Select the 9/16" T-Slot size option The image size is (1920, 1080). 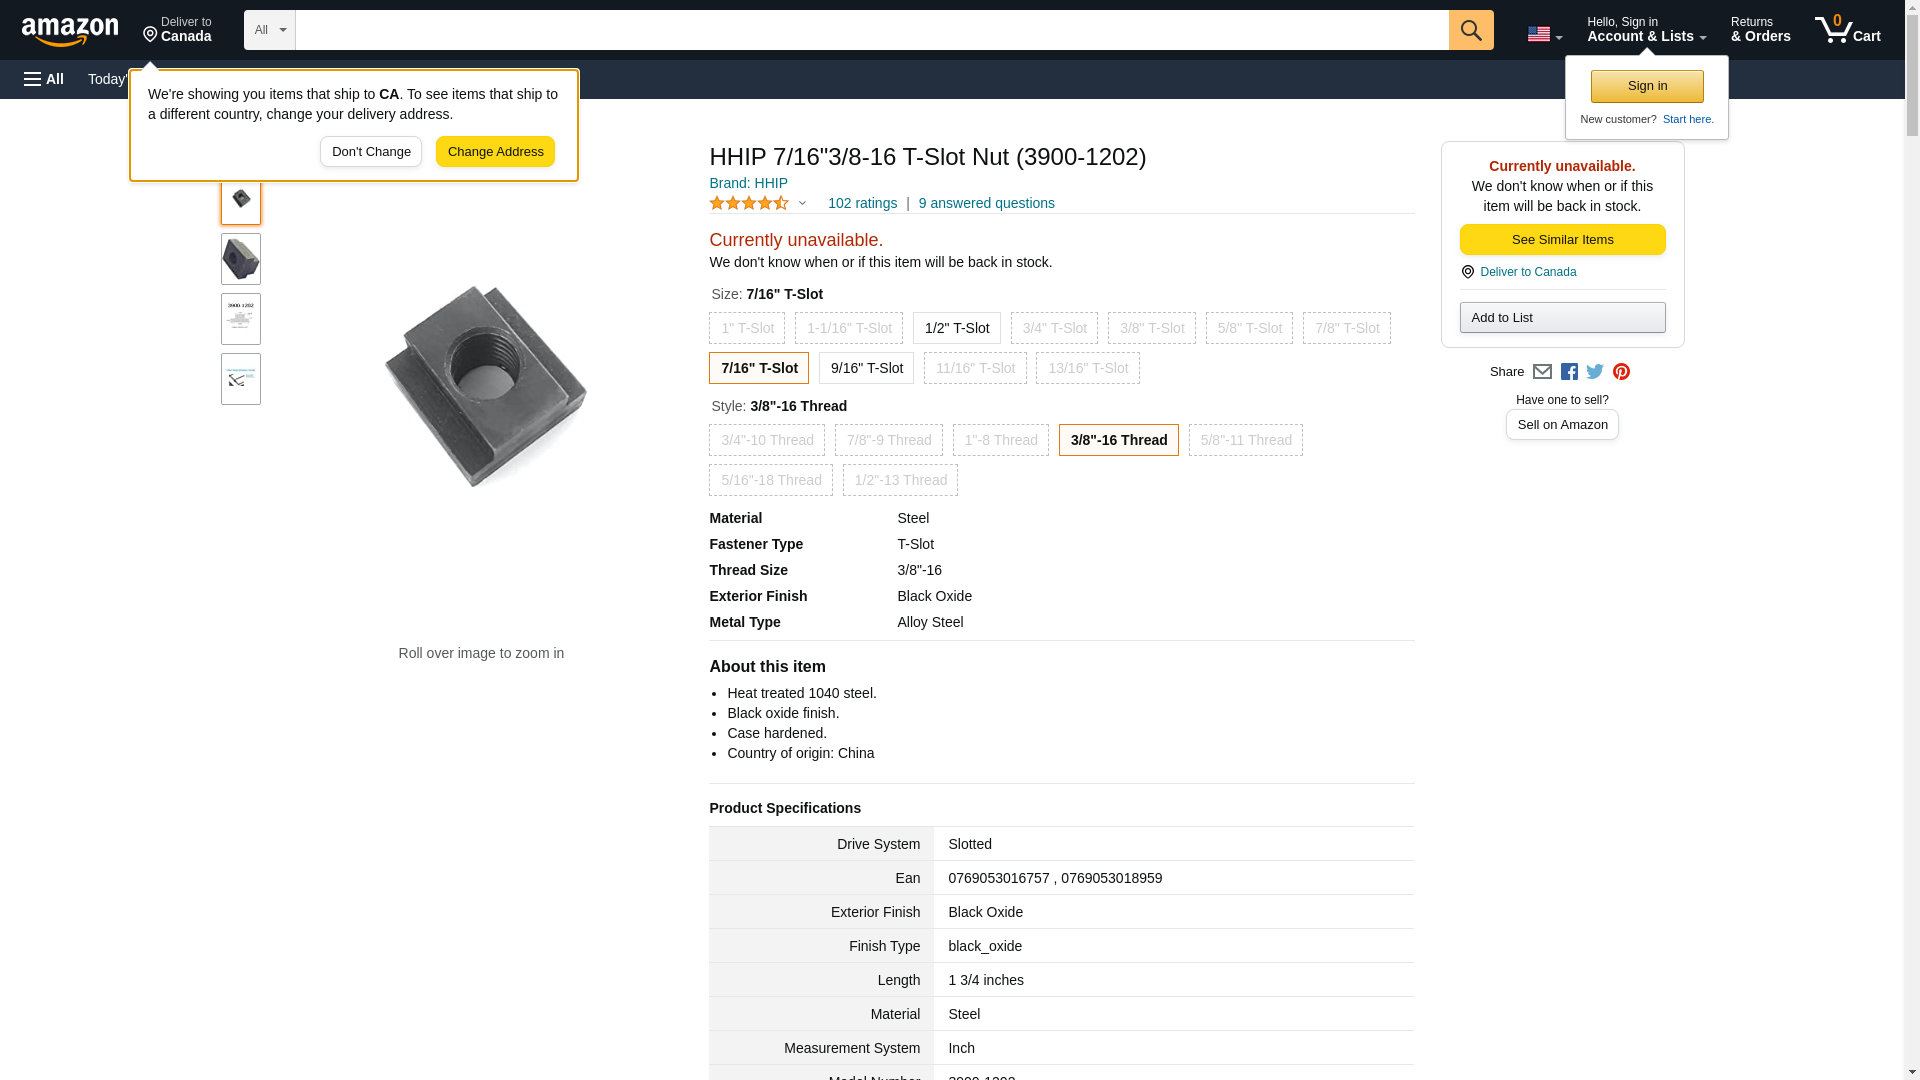[866, 368]
